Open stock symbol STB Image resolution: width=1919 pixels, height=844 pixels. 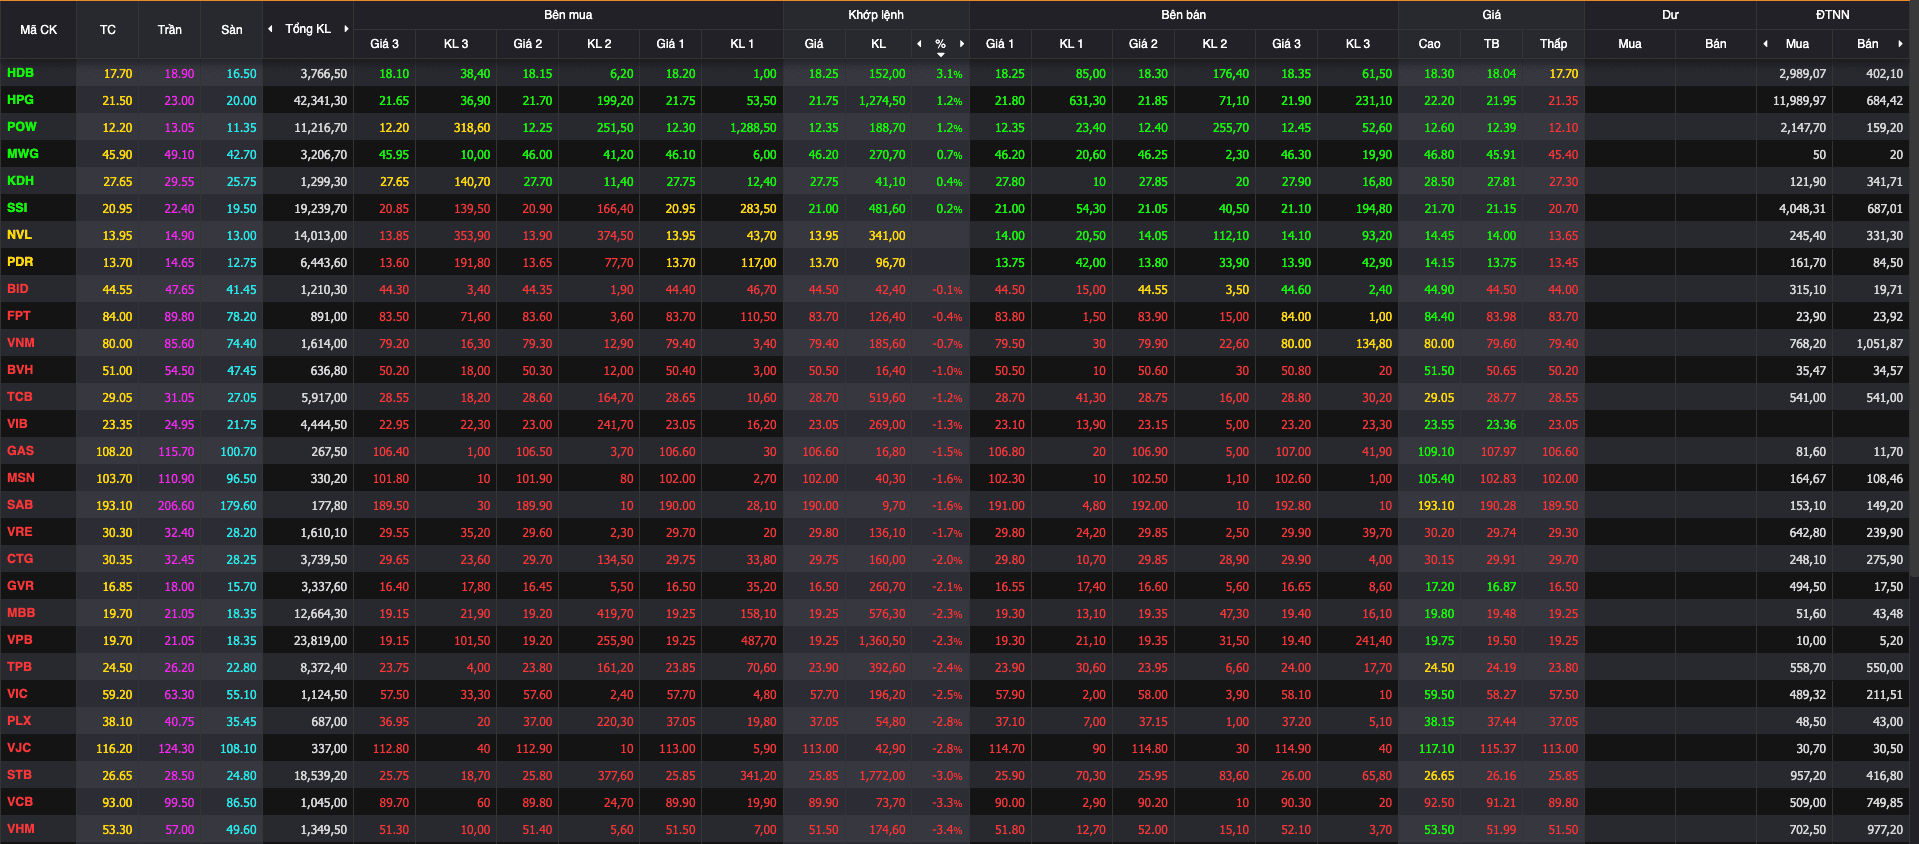[19, 775]
